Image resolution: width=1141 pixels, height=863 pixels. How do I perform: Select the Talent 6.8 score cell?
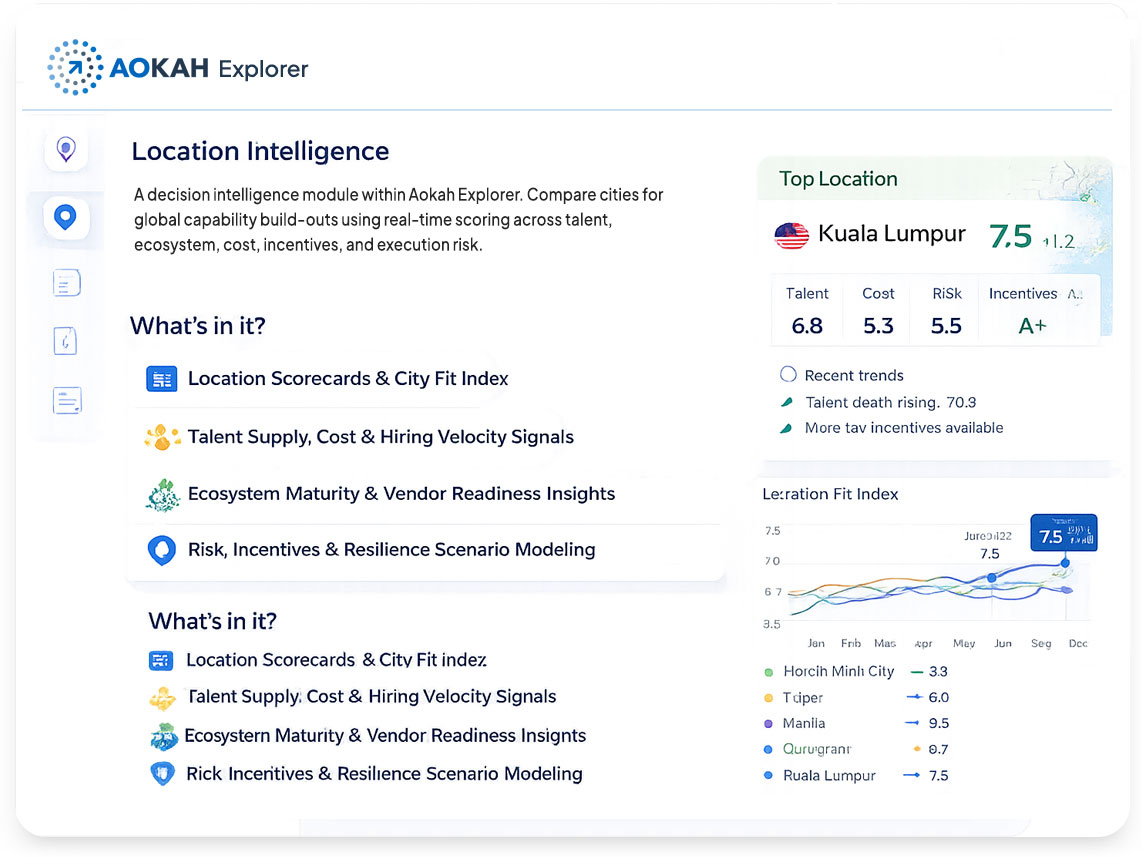point(807,311)
